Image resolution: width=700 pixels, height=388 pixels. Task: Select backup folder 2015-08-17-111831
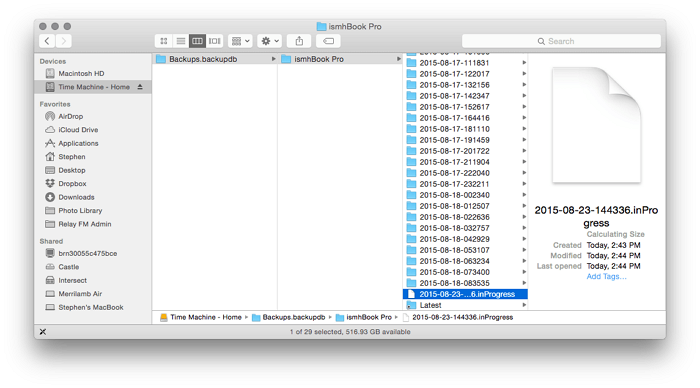pyautogui.click(x=465, y=63)
